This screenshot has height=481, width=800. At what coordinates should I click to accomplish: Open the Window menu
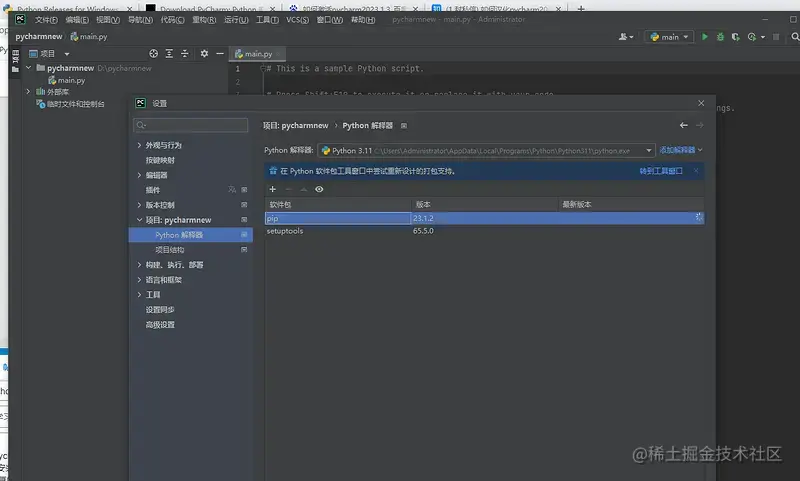pos(330,19)
